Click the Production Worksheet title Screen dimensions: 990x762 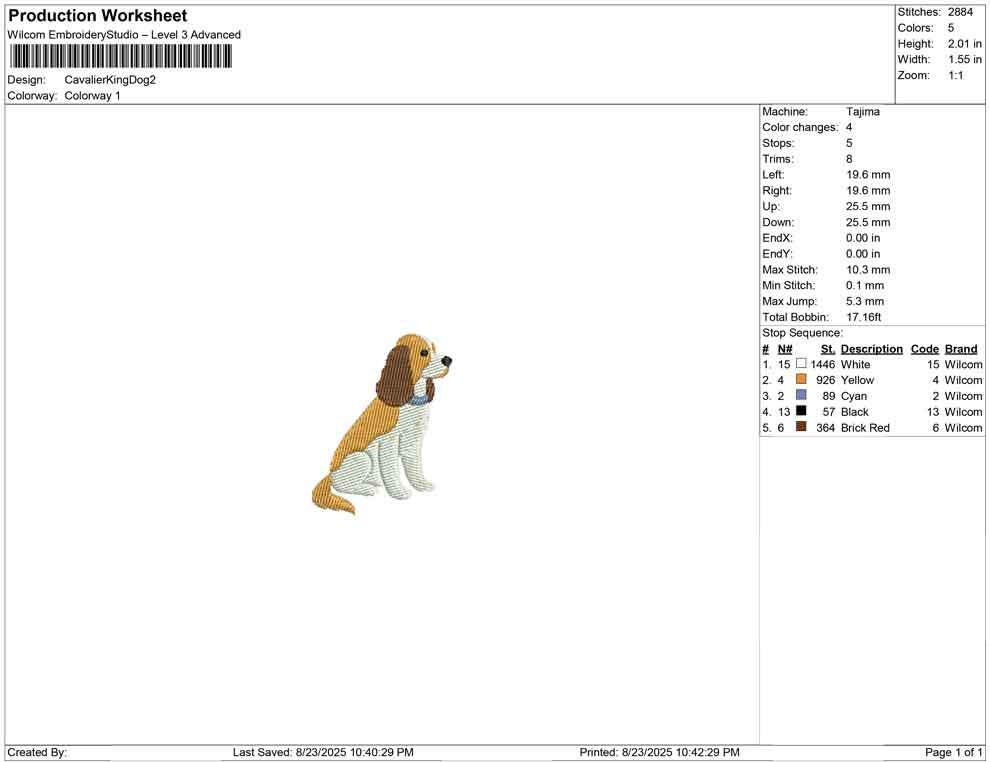97,15
